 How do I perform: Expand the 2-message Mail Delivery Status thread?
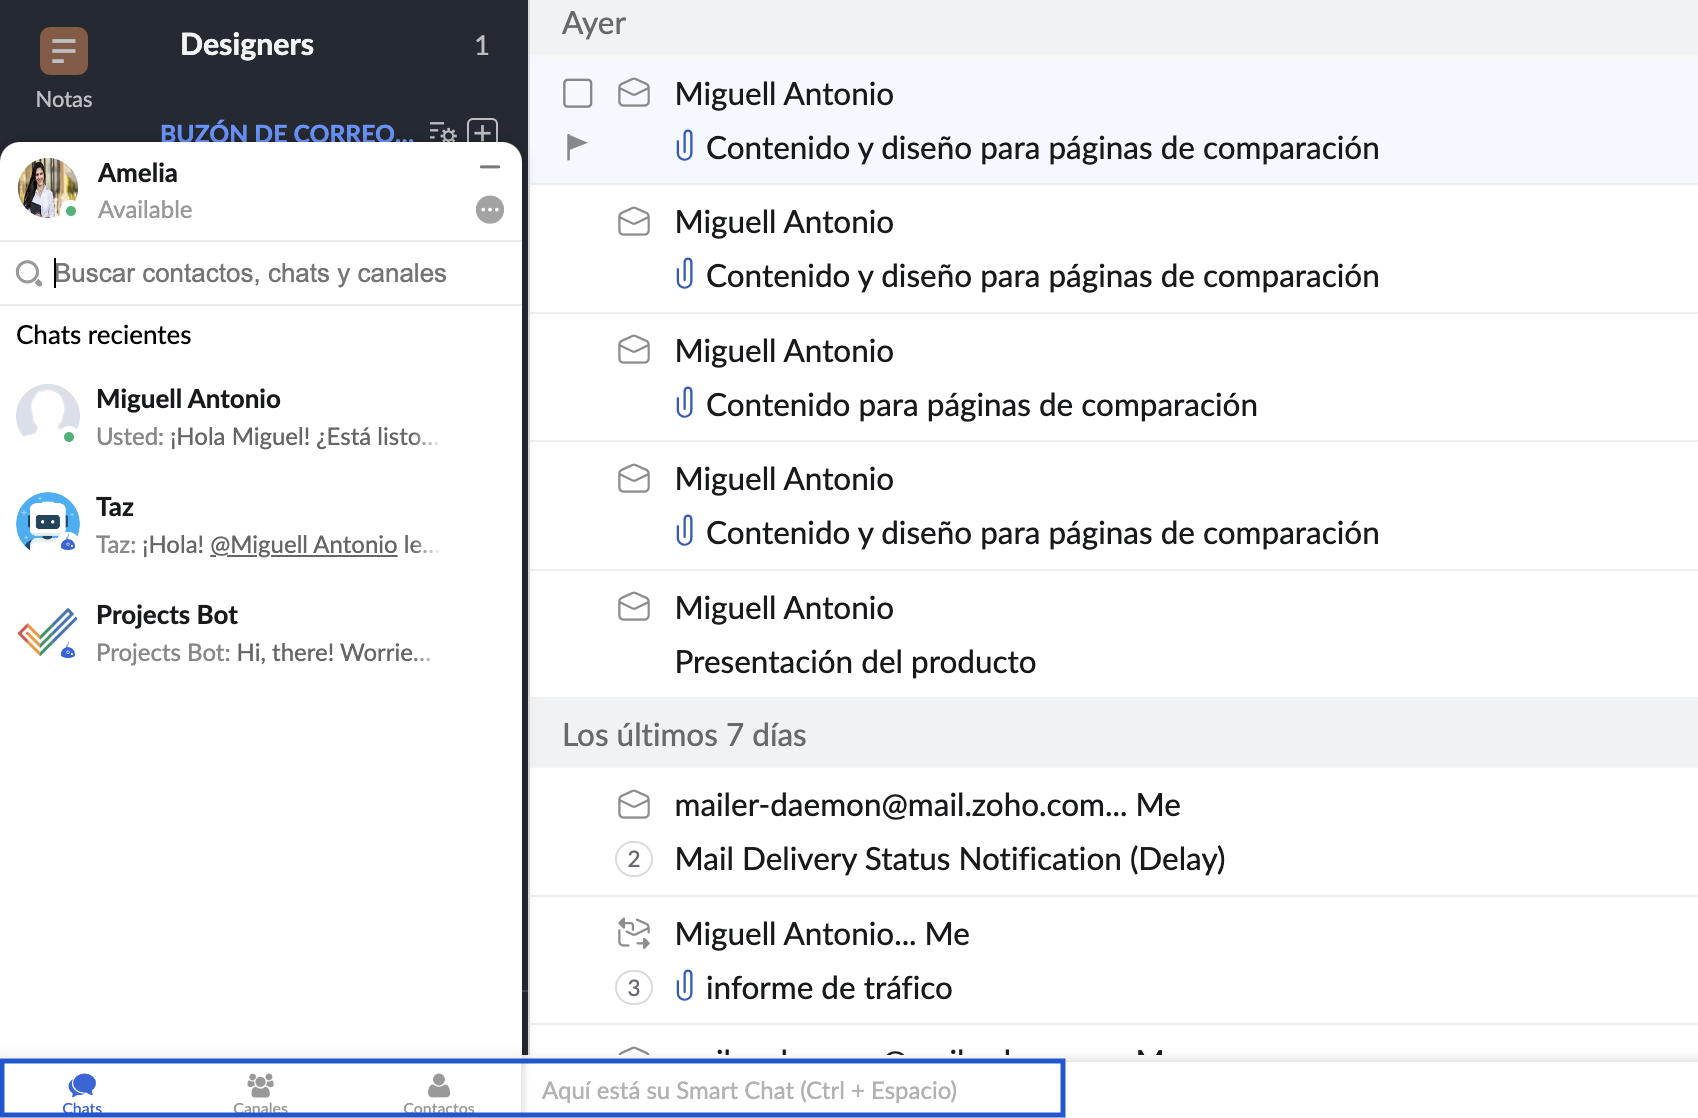[x=634, y=859]
